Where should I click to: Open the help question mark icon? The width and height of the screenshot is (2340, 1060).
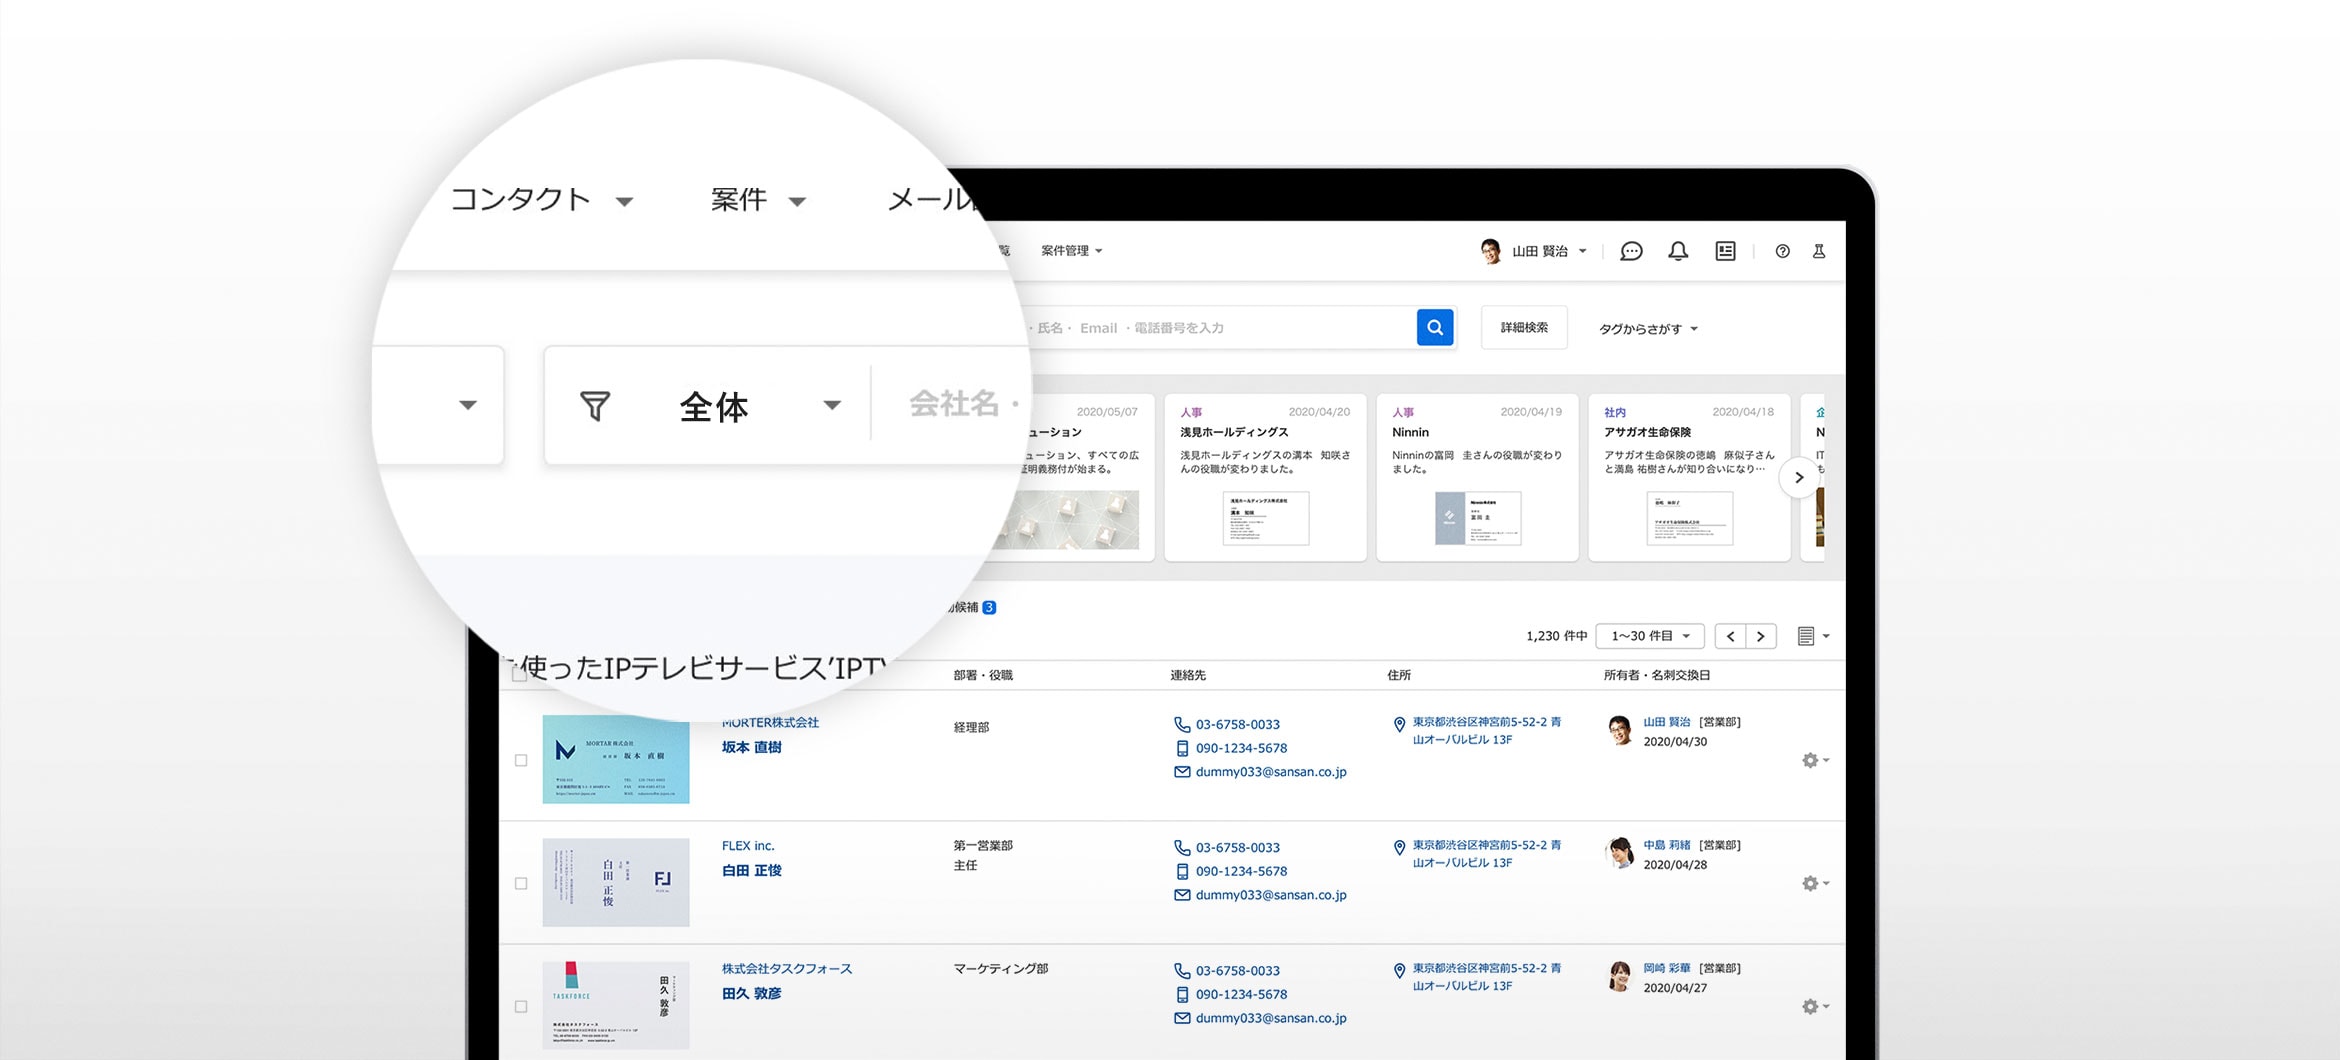coord(1782,251)
